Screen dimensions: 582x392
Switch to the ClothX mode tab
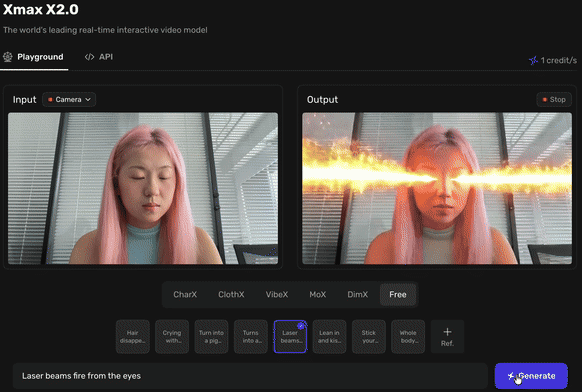click(231, 294)
